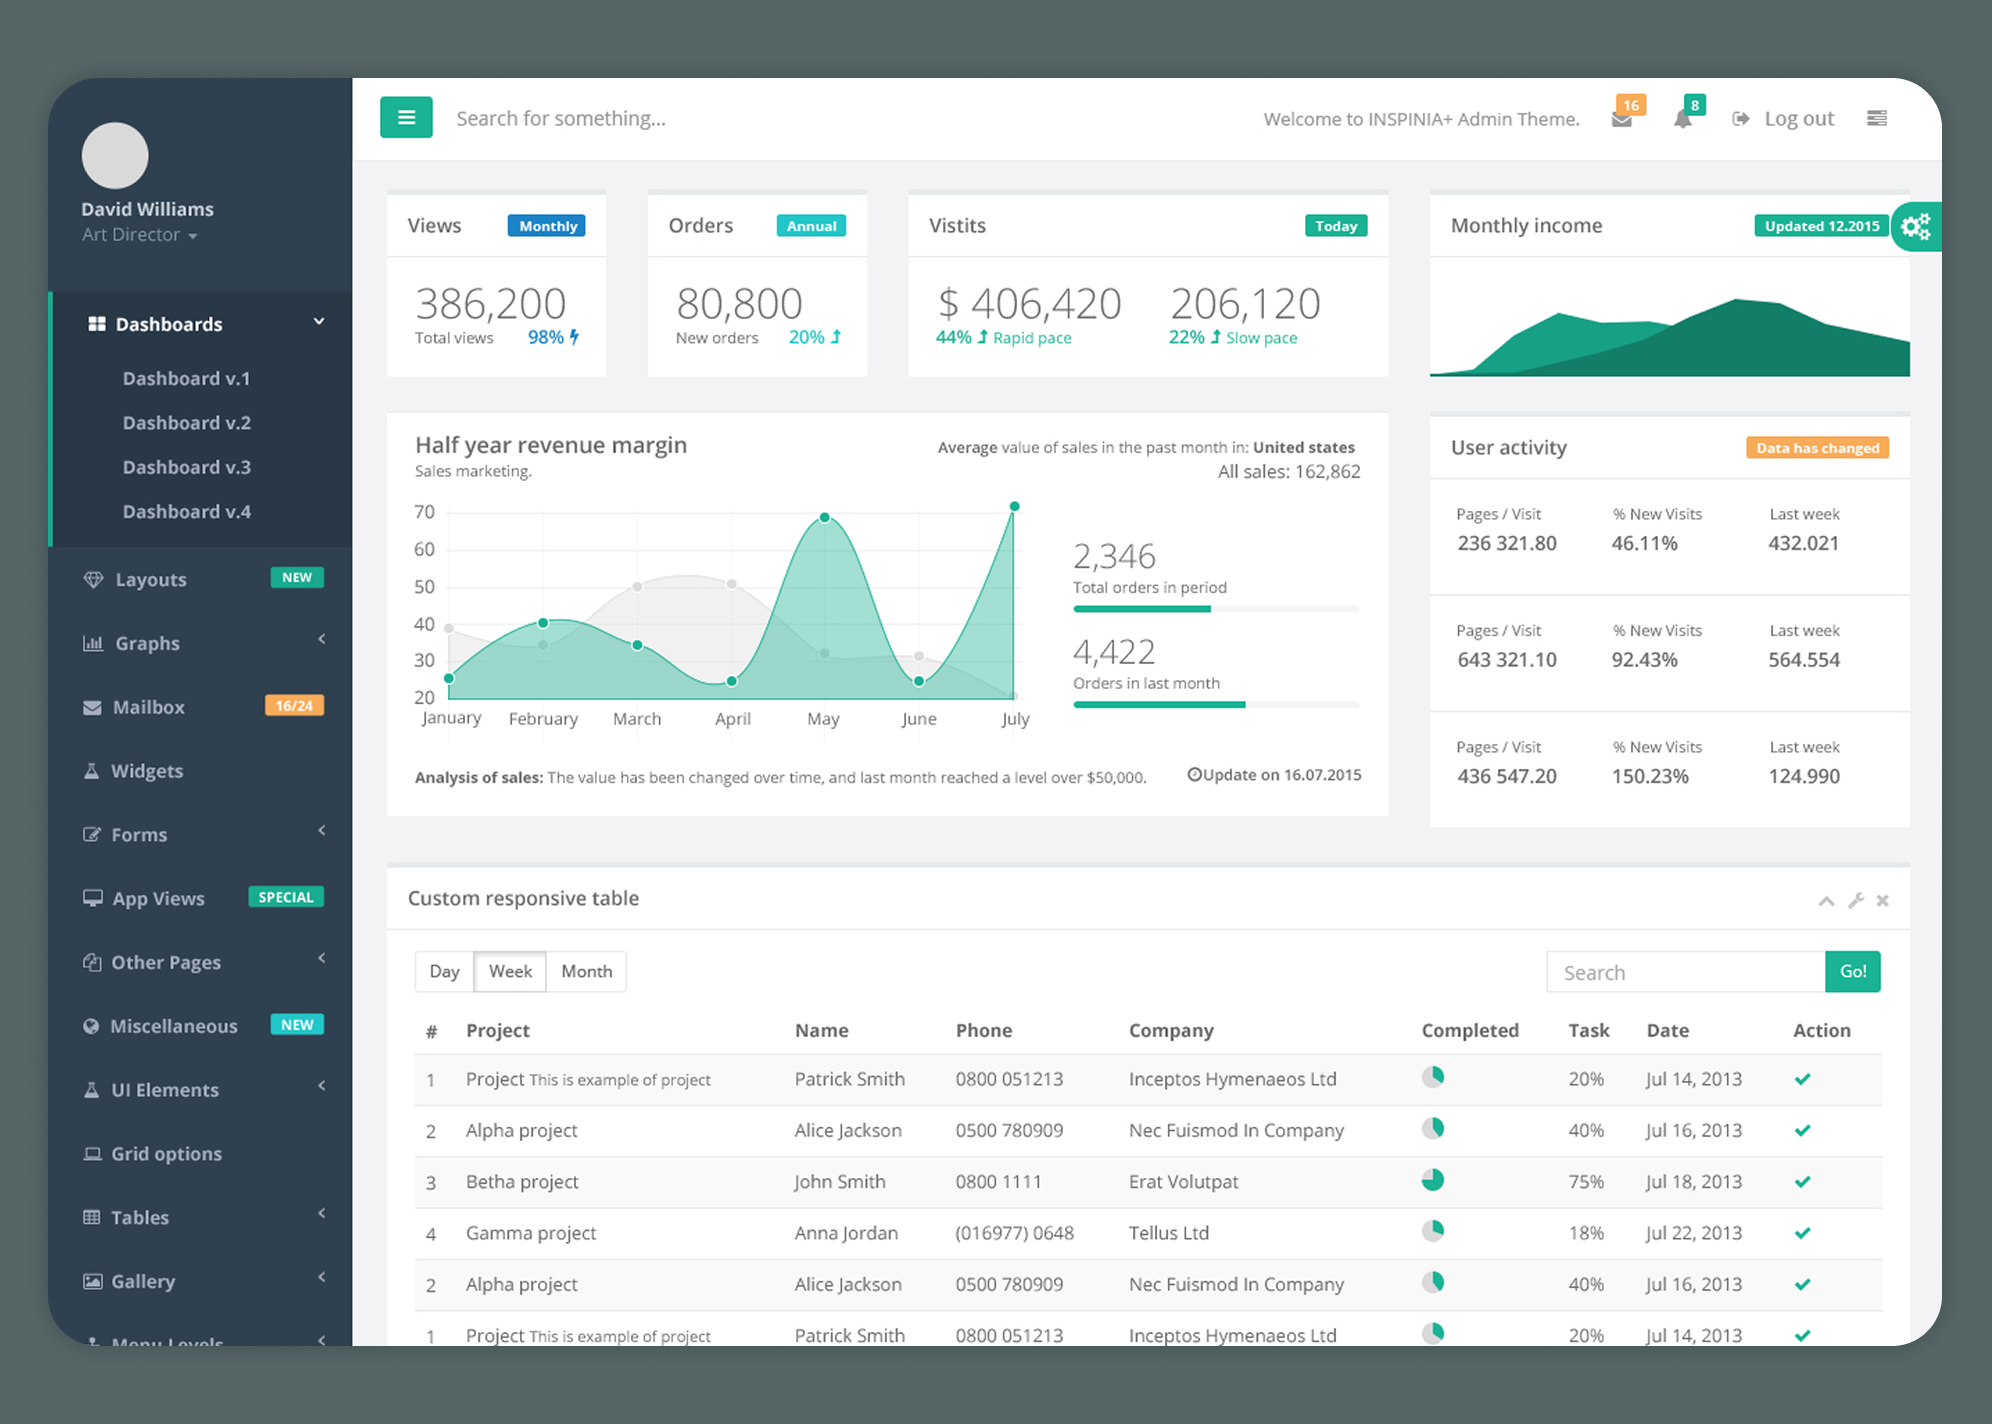Click the checkmark action for Gamma project
Screen dimensions: 1992x1424
pos(1802,1233)
